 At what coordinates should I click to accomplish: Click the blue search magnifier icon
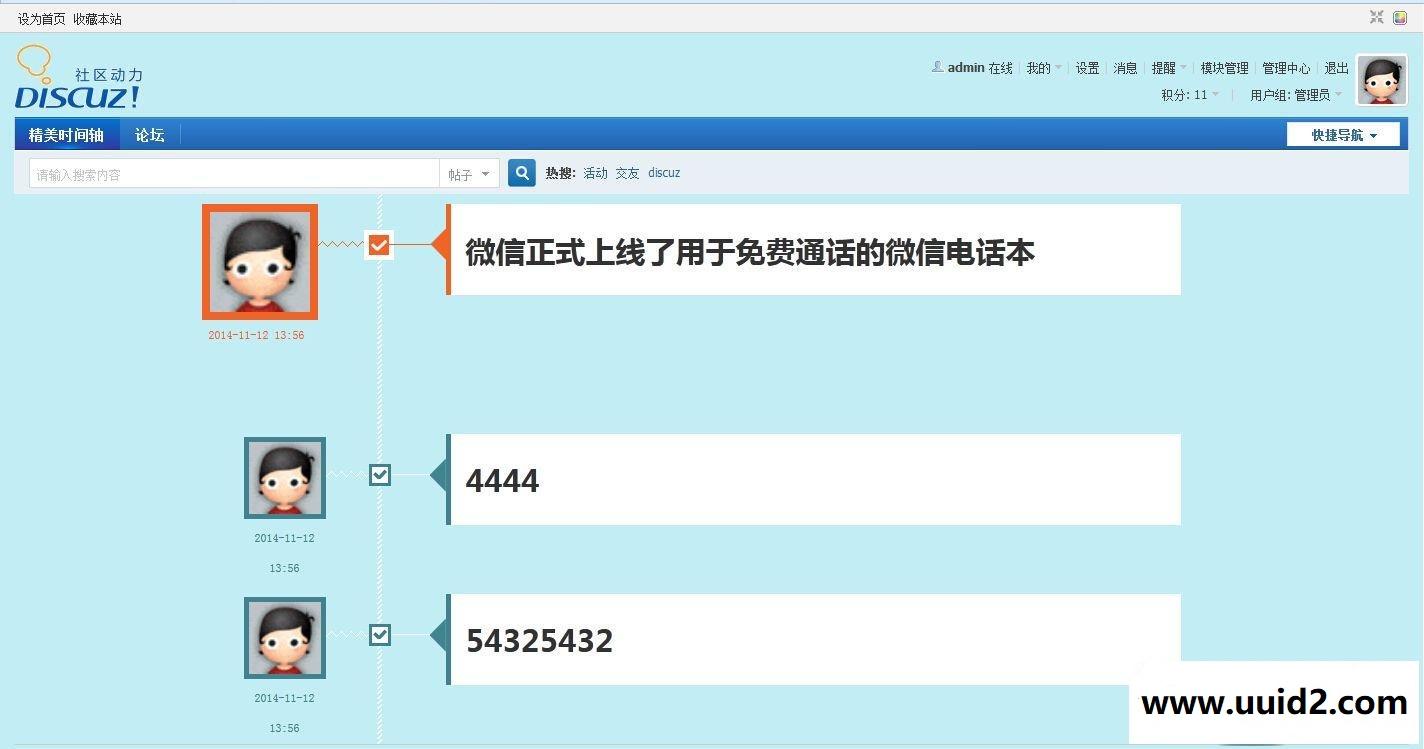[x=521, y=172]
